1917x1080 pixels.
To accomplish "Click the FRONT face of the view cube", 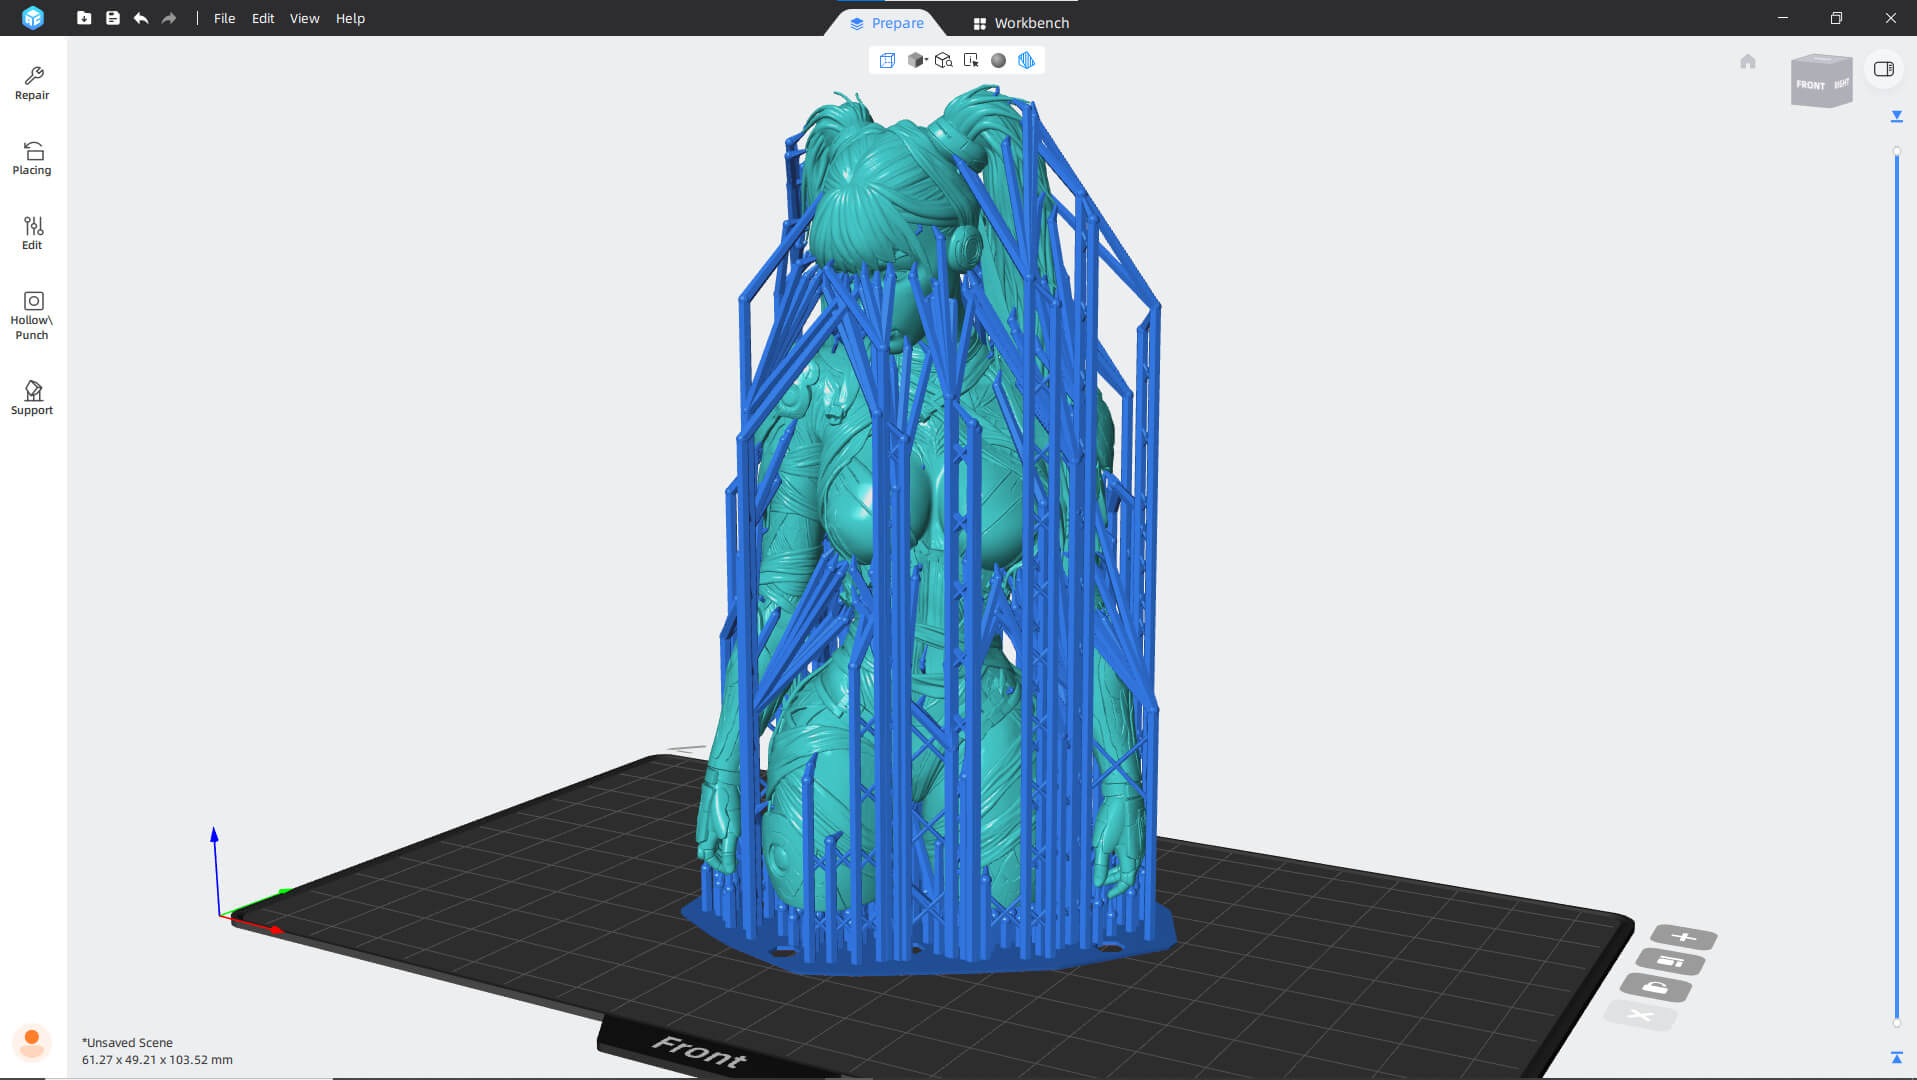I will pos(1810,85).
